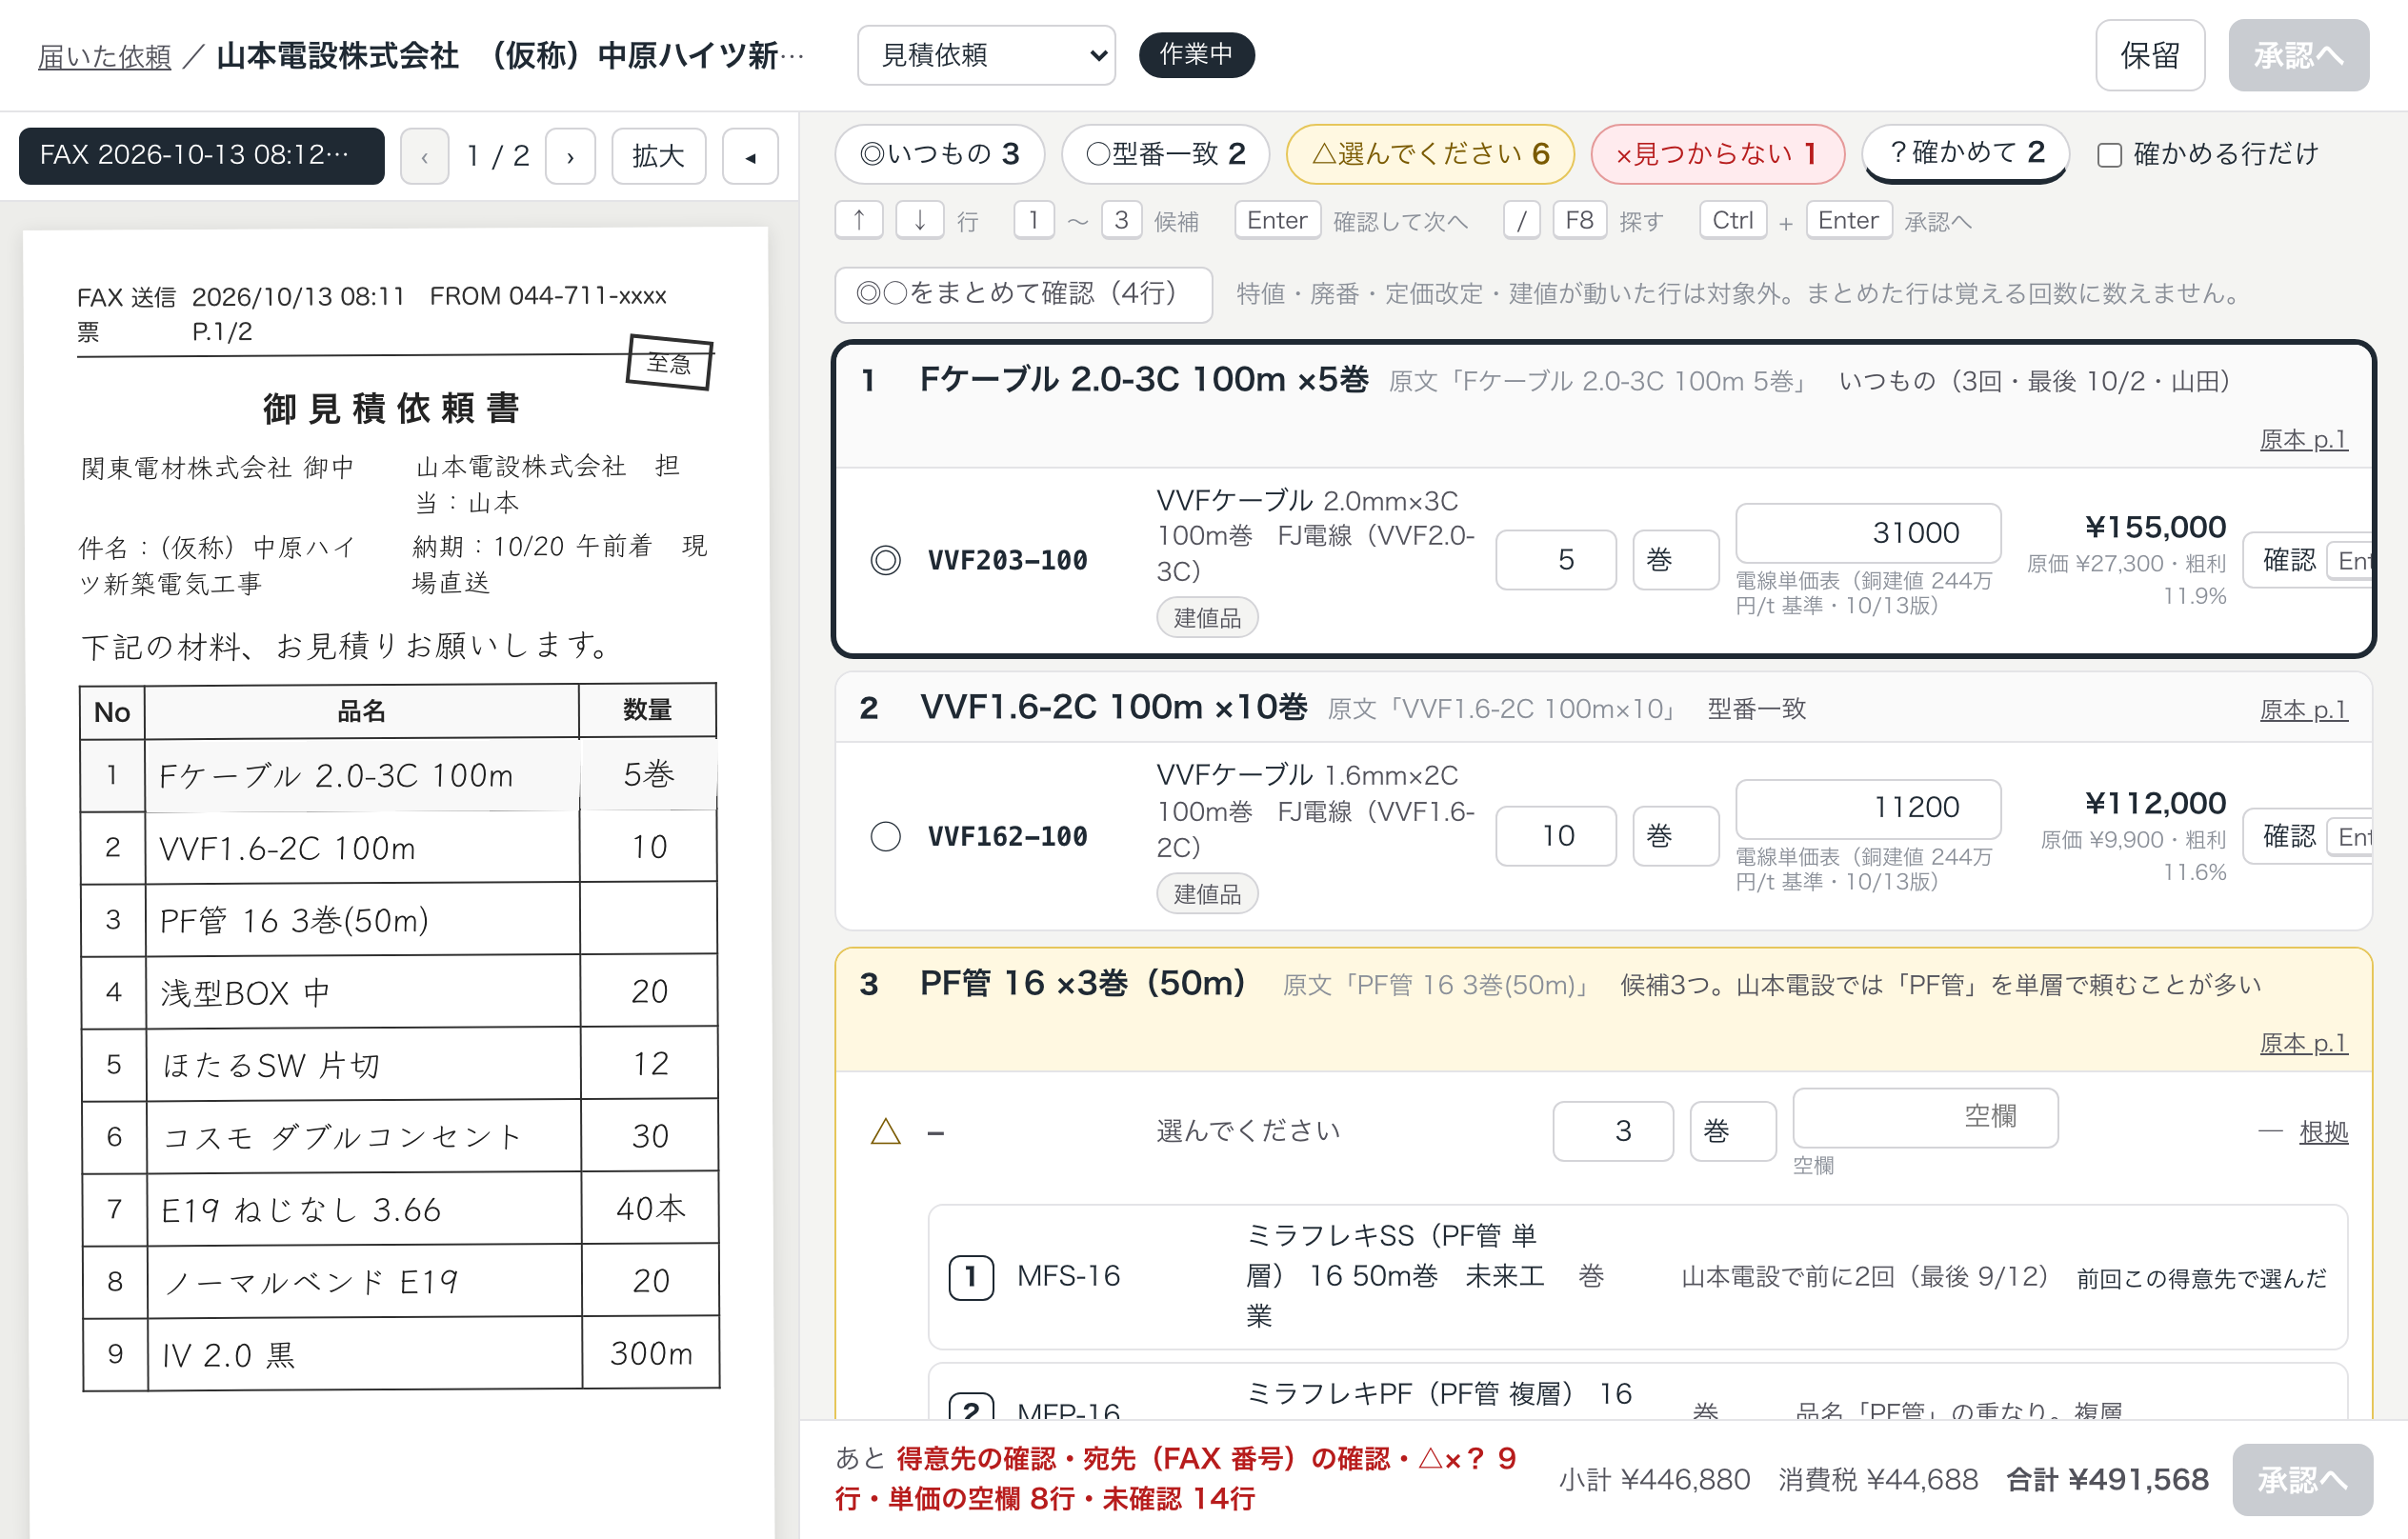Open 原本 p.1 link for row 2
The height and width of the screenshot is (1539, 2408).
(2303, 710)
